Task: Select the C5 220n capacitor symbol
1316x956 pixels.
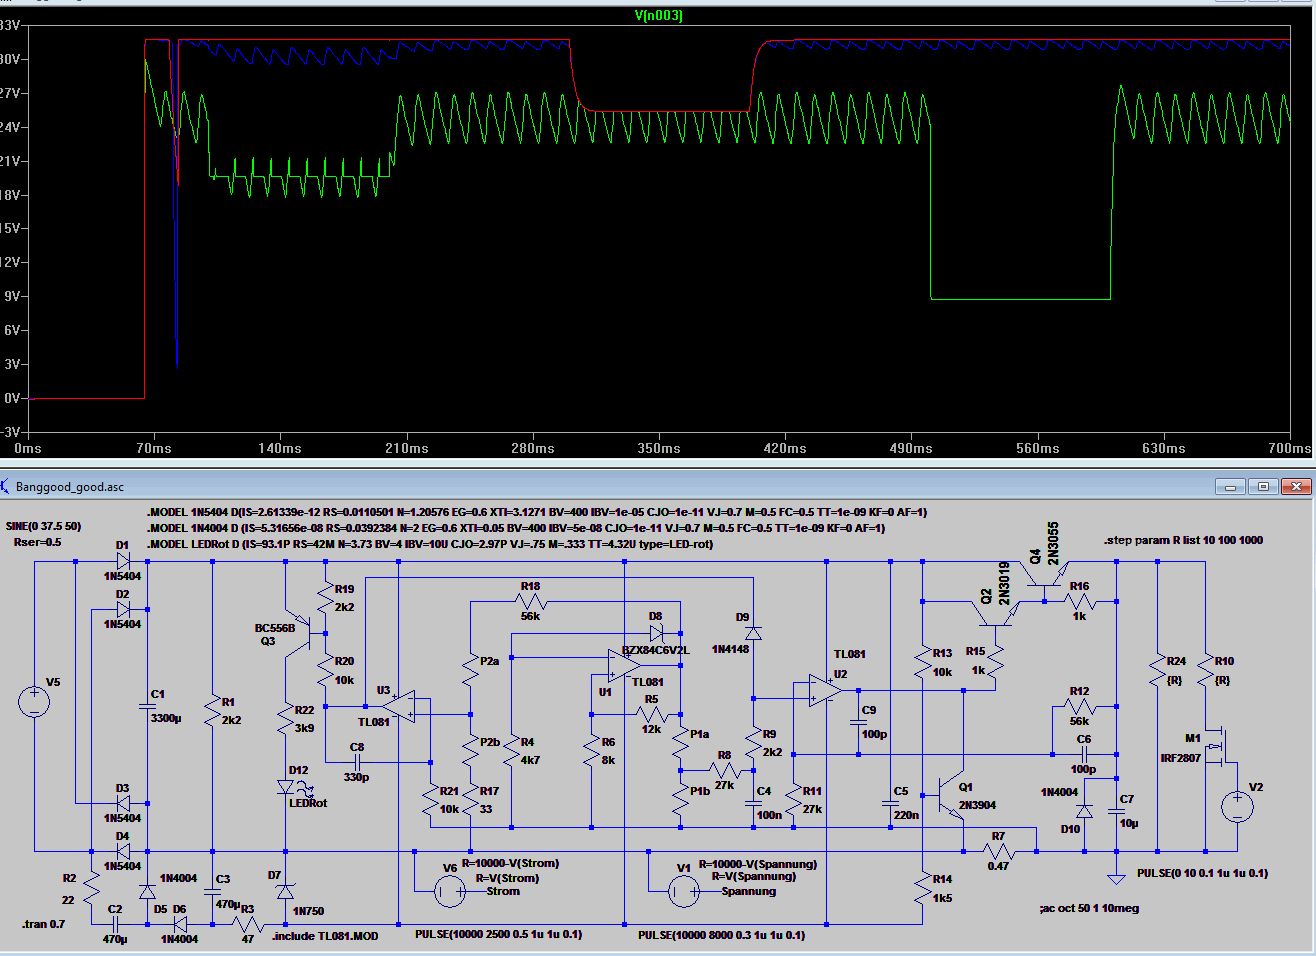Action: pyautogui.click(x=890, y=802)
